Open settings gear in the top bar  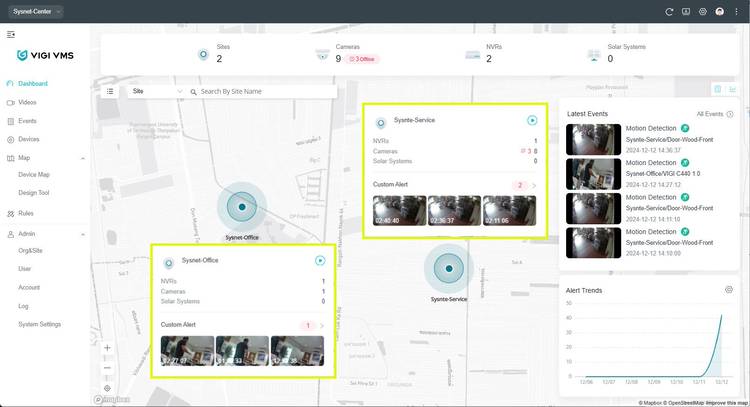(x=703, y=11)
